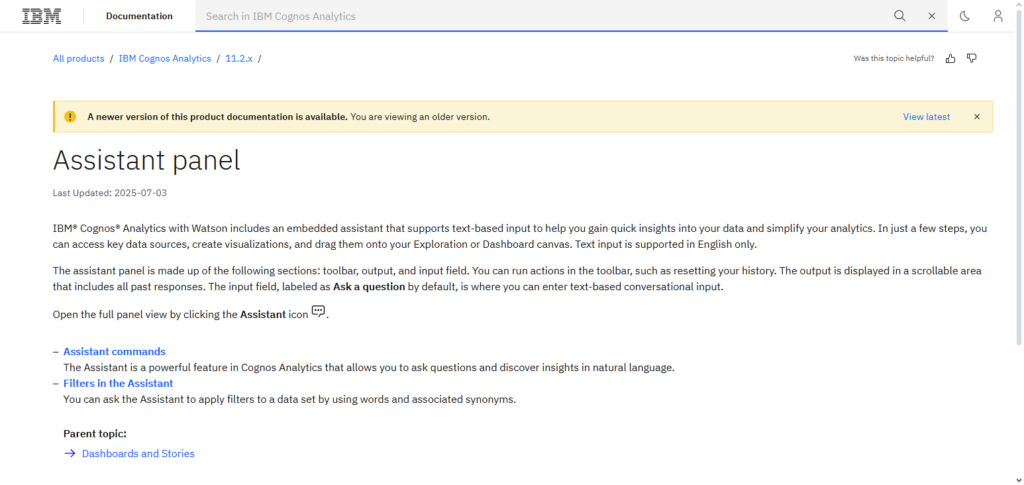The width and height of the screenshot is (1024, 485).
Task: Clear the search with the X icon
Action: coord(932,16)
